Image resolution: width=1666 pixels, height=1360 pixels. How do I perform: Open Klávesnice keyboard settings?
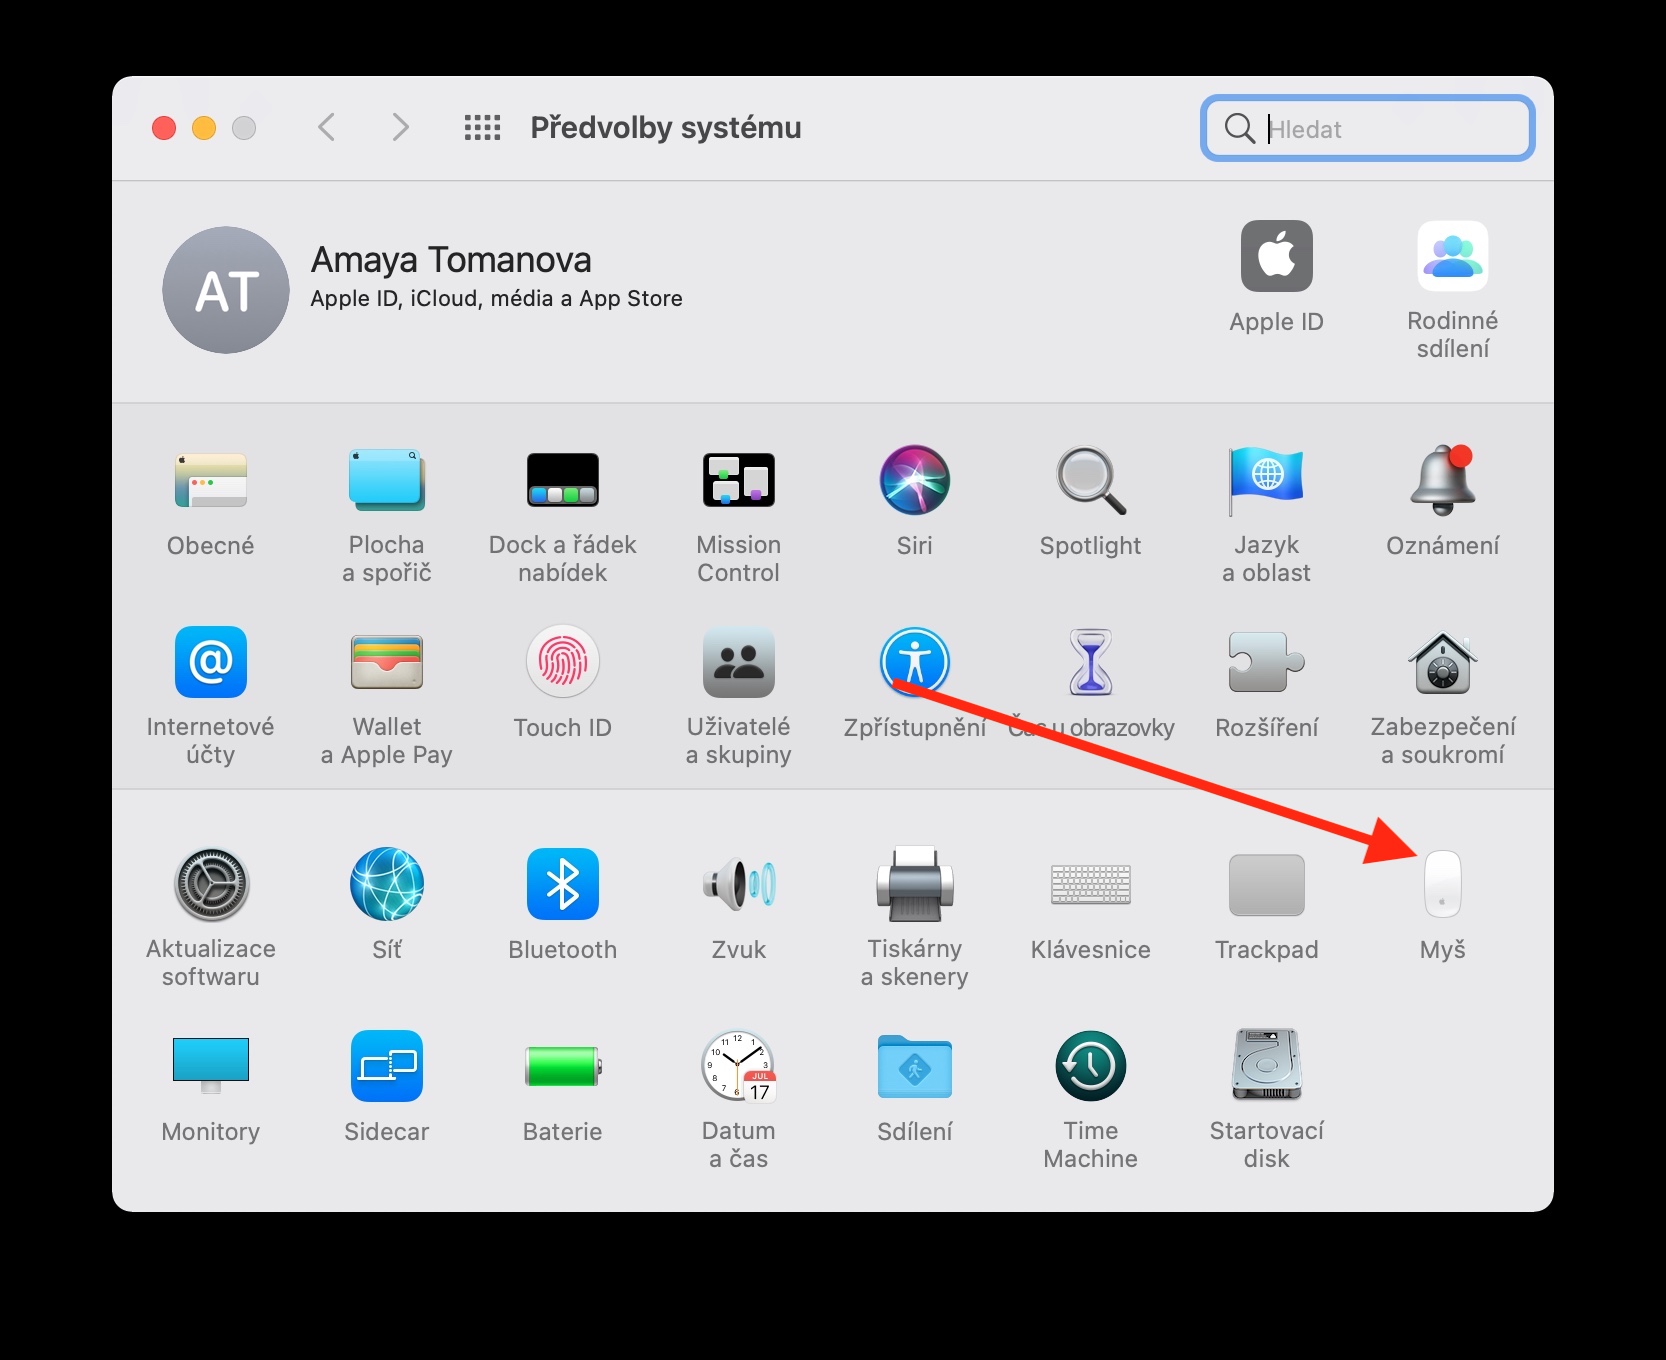[x=1091, y=884]
